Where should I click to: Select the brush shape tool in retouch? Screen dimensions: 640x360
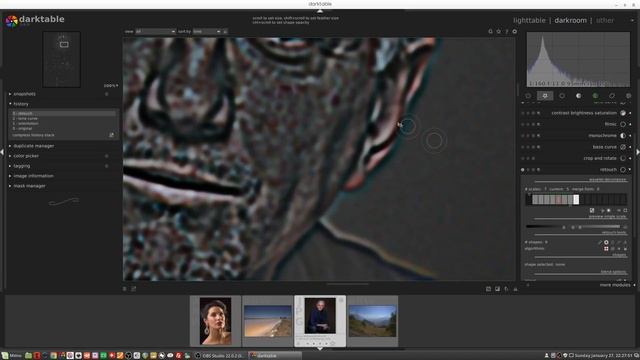600,242
